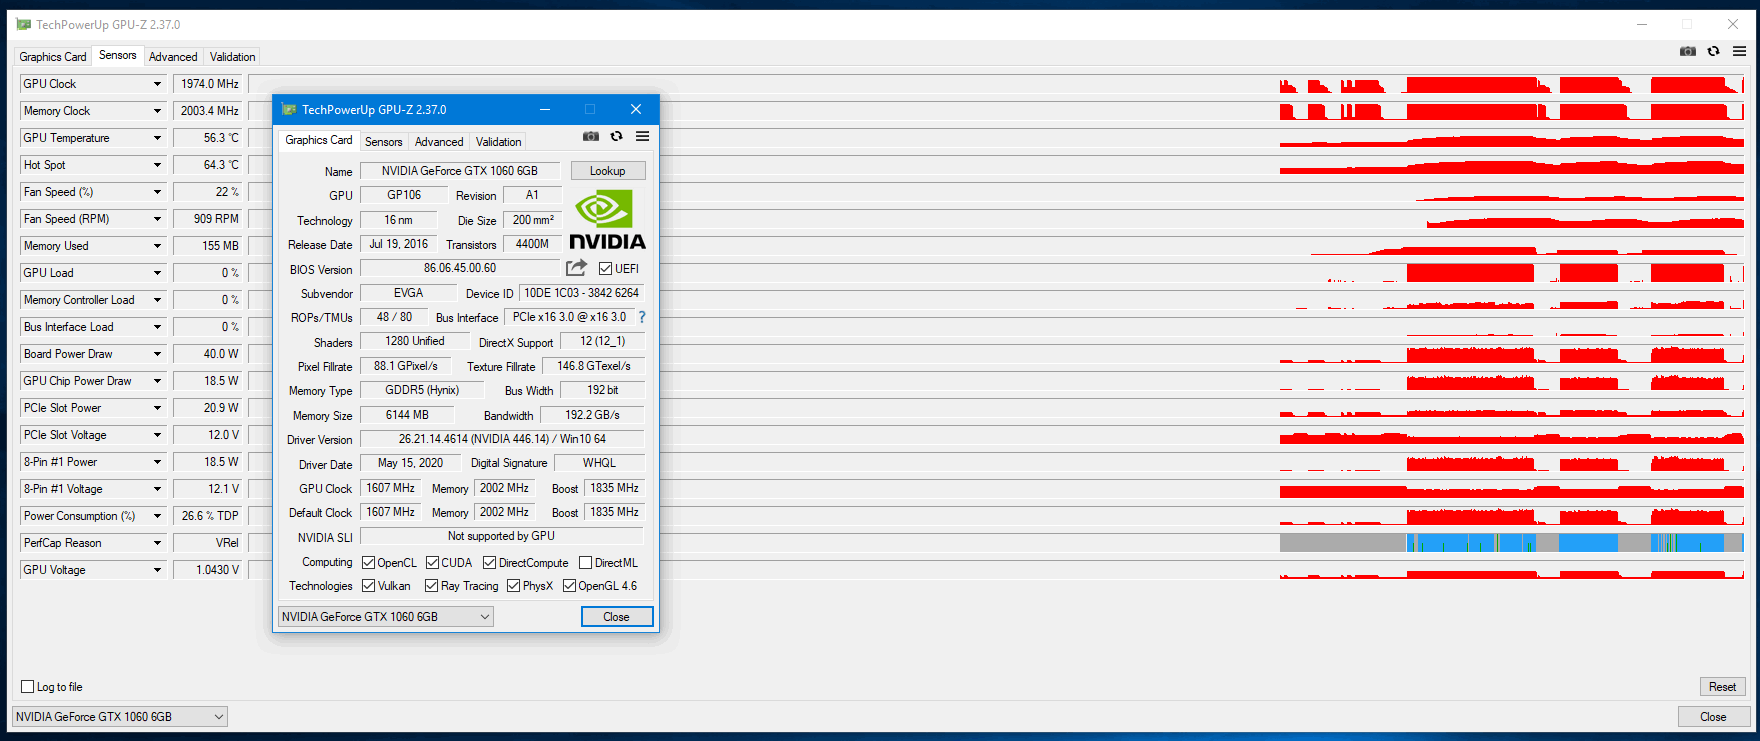Click the GPU Temperature value '56.3 °C'
The height and width of the screenshot is (741, 1760).
(x=210, y=138)
